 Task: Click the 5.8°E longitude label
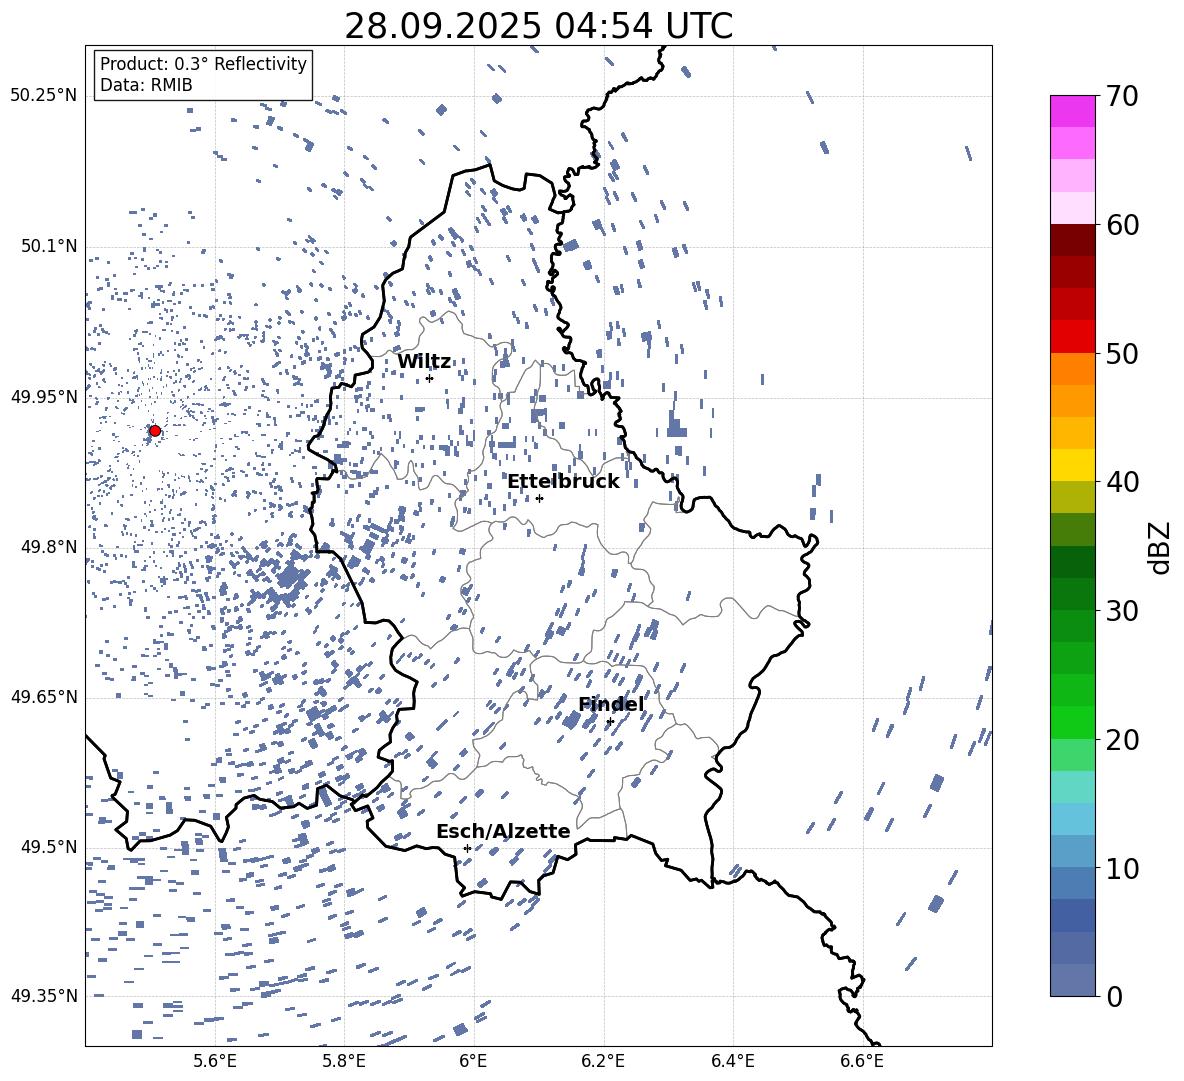tap(344, 1061)
